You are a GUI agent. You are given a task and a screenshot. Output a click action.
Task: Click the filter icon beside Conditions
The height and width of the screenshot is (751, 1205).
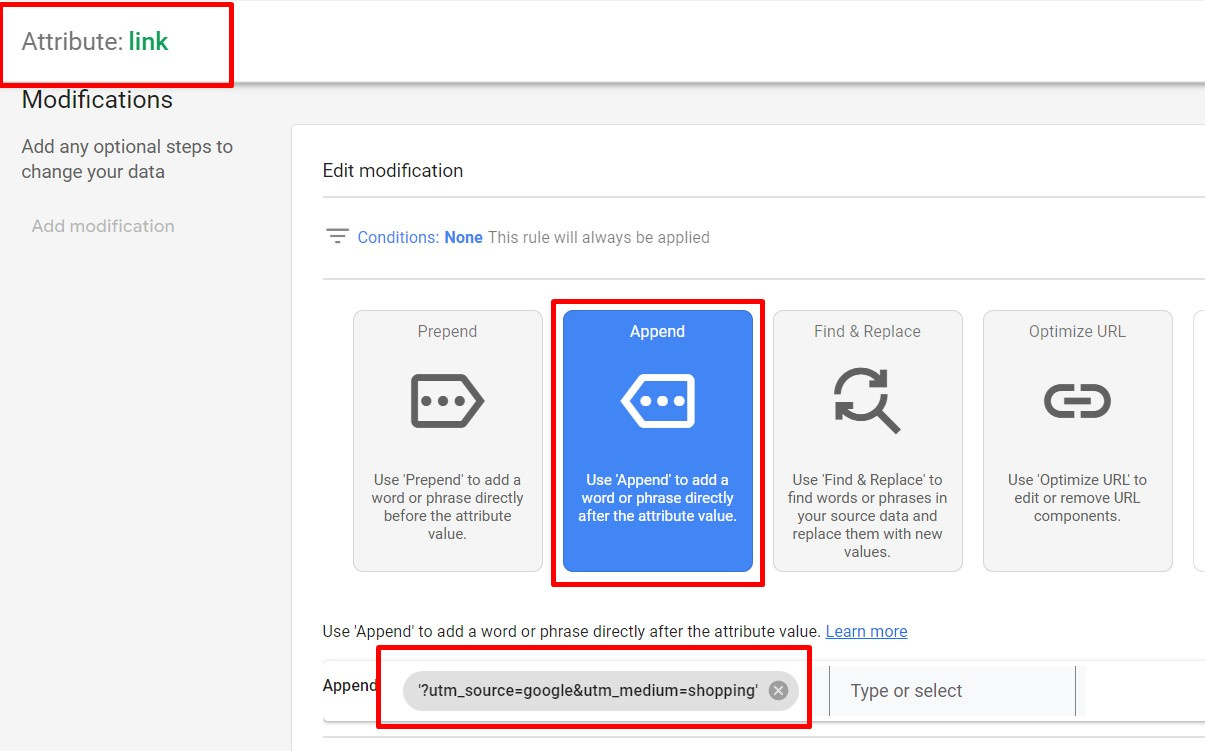click(x=337, y=237)
